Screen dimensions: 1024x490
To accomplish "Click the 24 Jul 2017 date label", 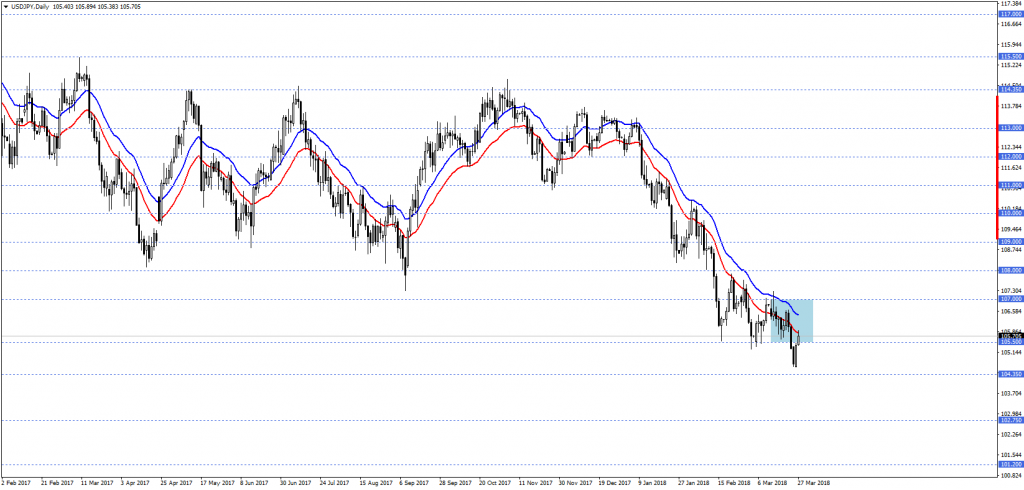I will click(x=336, y=484).
